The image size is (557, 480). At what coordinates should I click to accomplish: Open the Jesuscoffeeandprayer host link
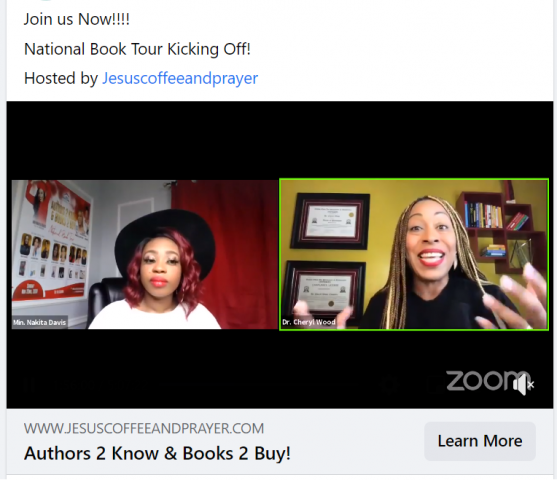(x=180, y=78)
